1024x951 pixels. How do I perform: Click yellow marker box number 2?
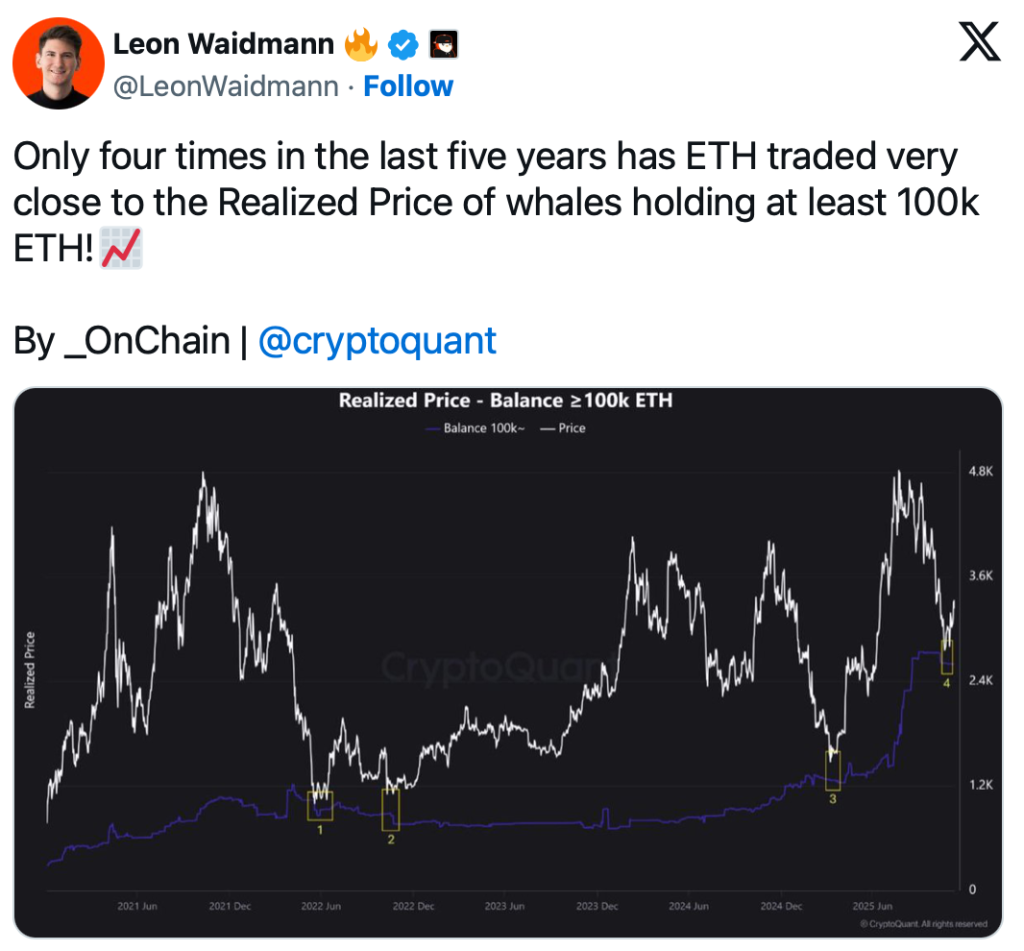(x=390, y=809)
